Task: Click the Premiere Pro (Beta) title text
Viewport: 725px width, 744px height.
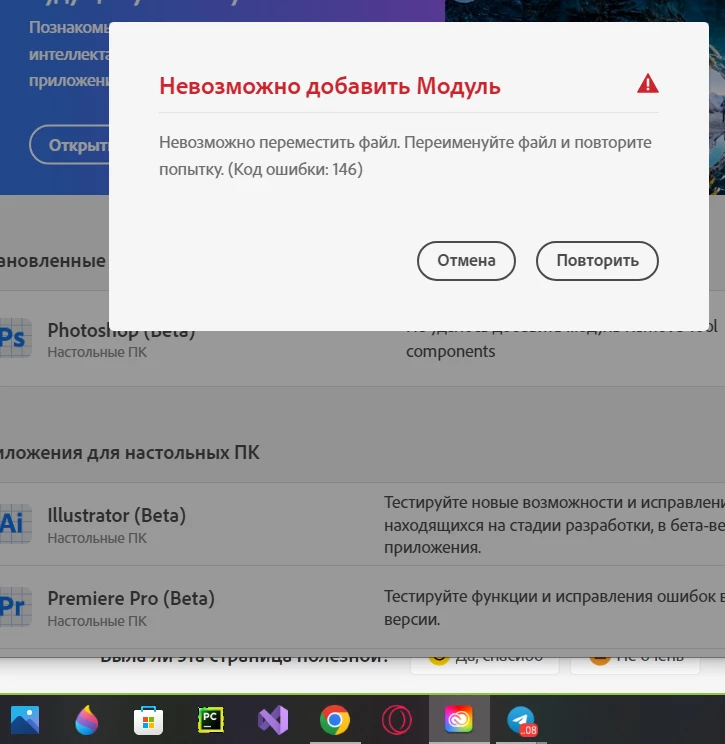Action: (131, 598)
